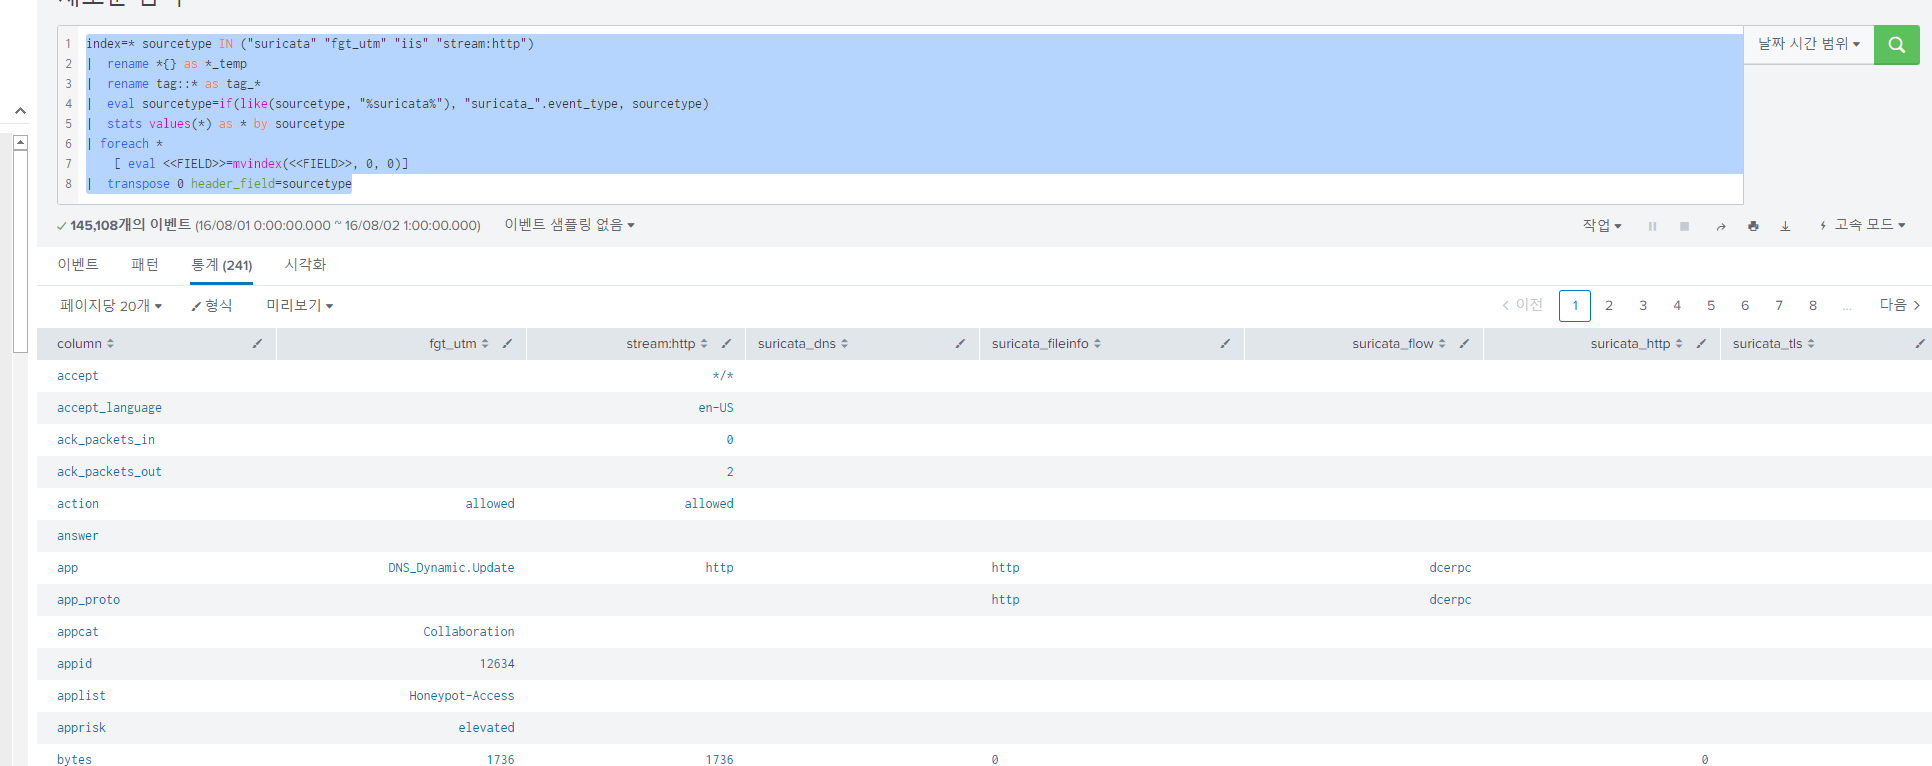Click DNS_Dynamic.Update value in app row
The image size is (1932, 766).
coord(451,568)
